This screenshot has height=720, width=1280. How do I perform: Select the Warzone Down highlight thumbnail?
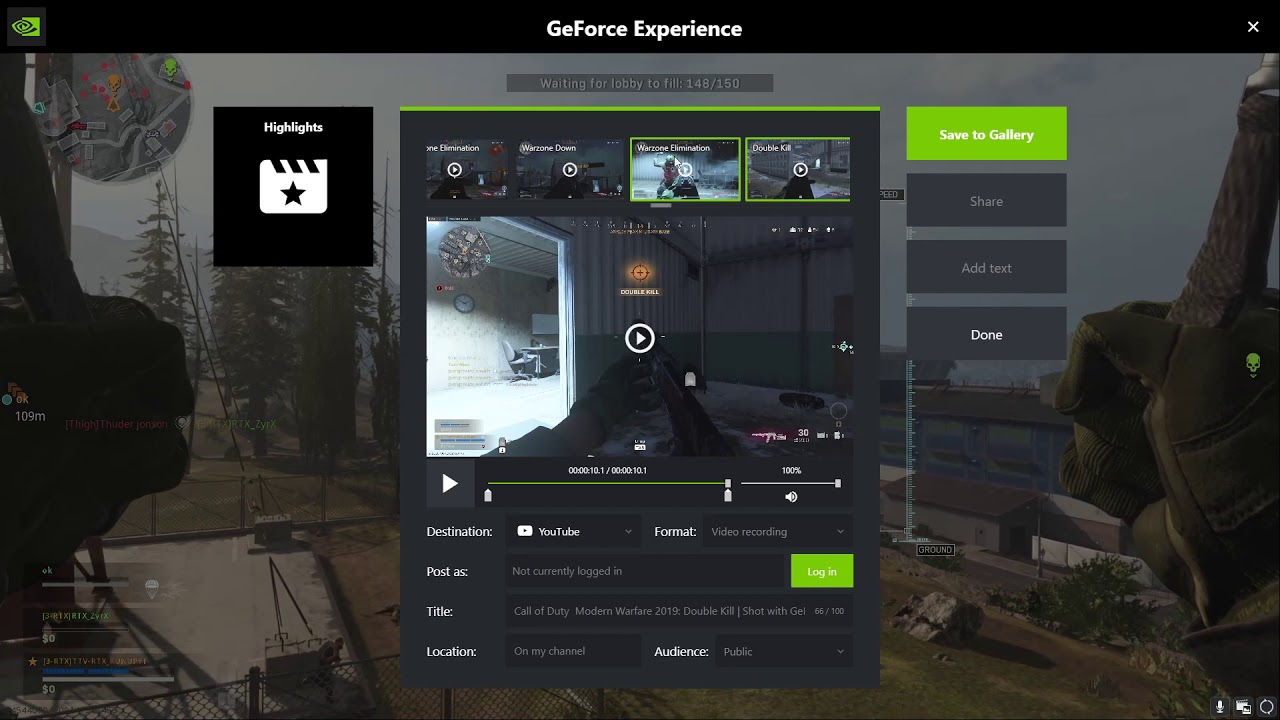coord(569,169)
